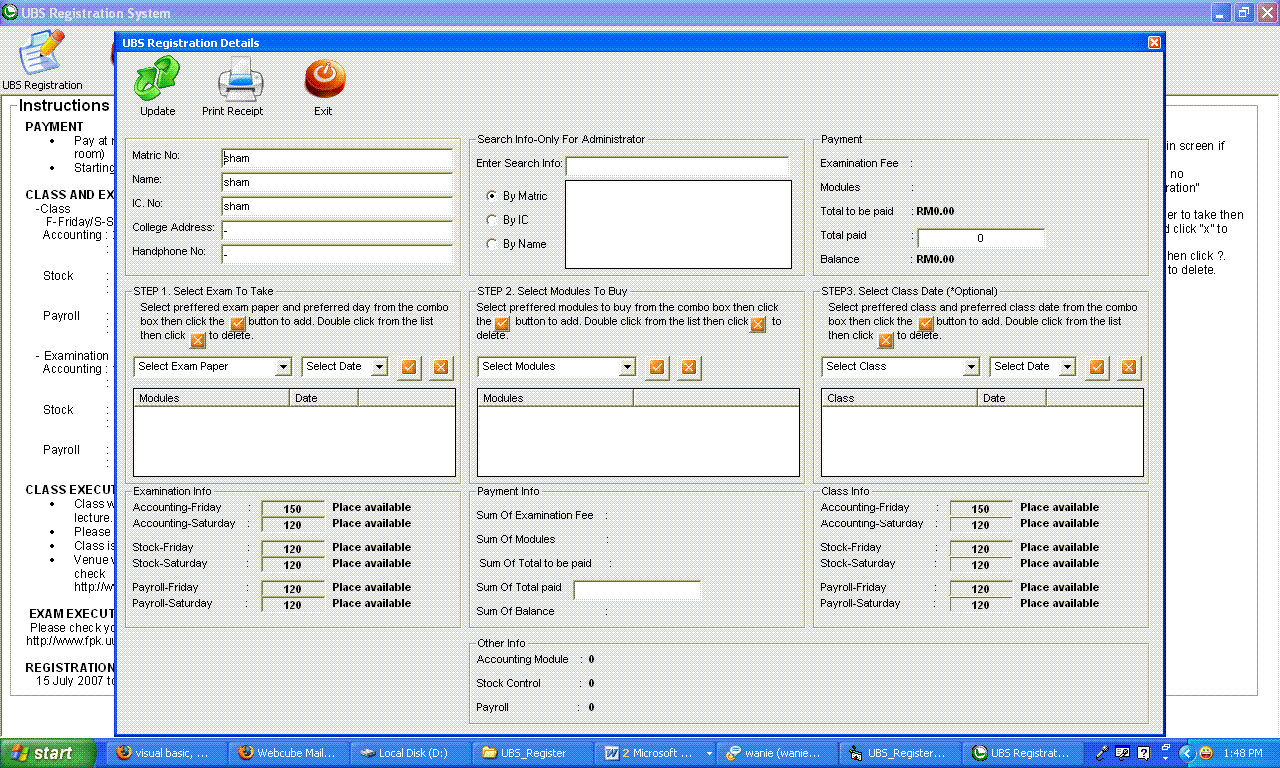This screenshot has width=1280, height=768.
Task: Delete module with Step 2 X button
Action: coord(689,367)
